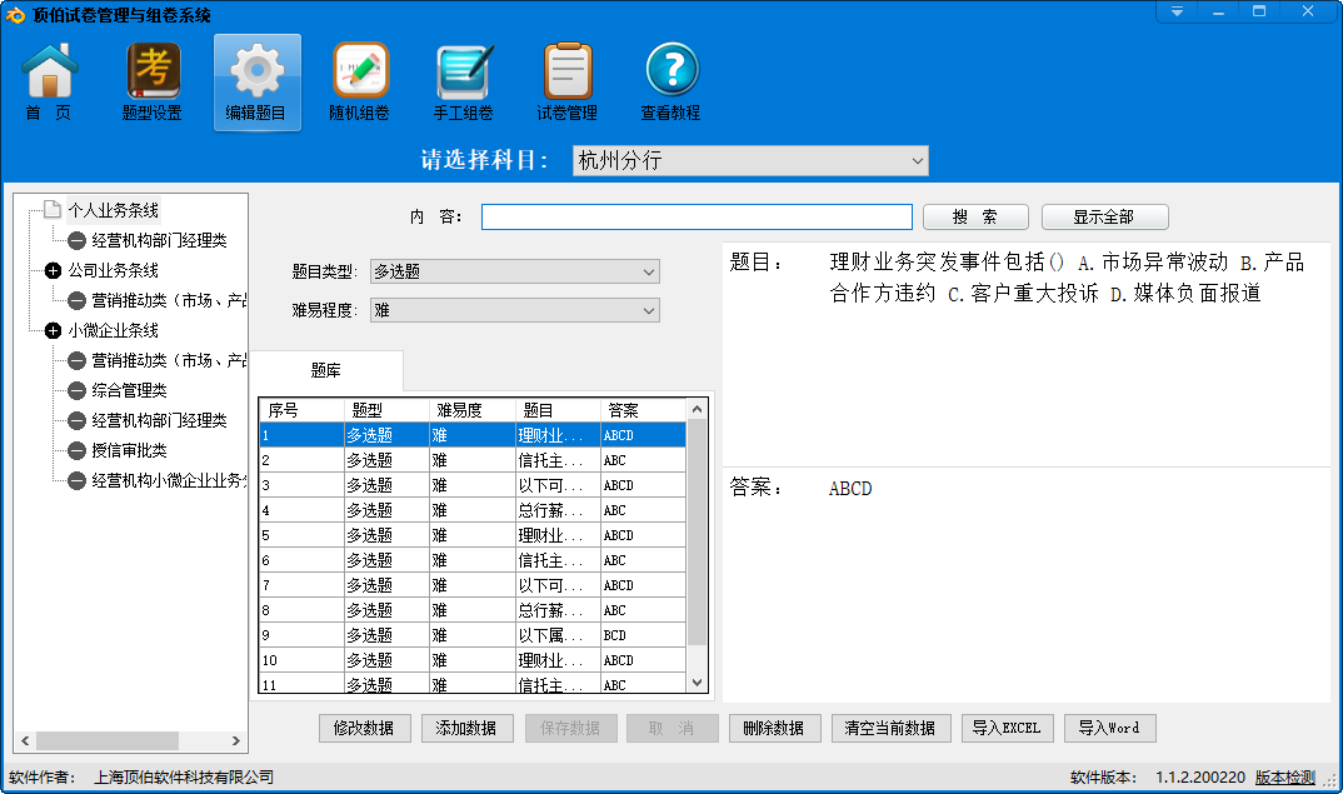Click table scrollbar down arrow
This screenshot has width=1343, height=794.
pos(697,682)
